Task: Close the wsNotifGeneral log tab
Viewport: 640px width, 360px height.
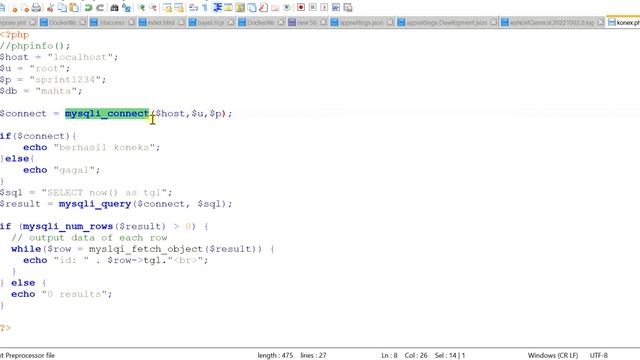Action: tap(601, 22)
